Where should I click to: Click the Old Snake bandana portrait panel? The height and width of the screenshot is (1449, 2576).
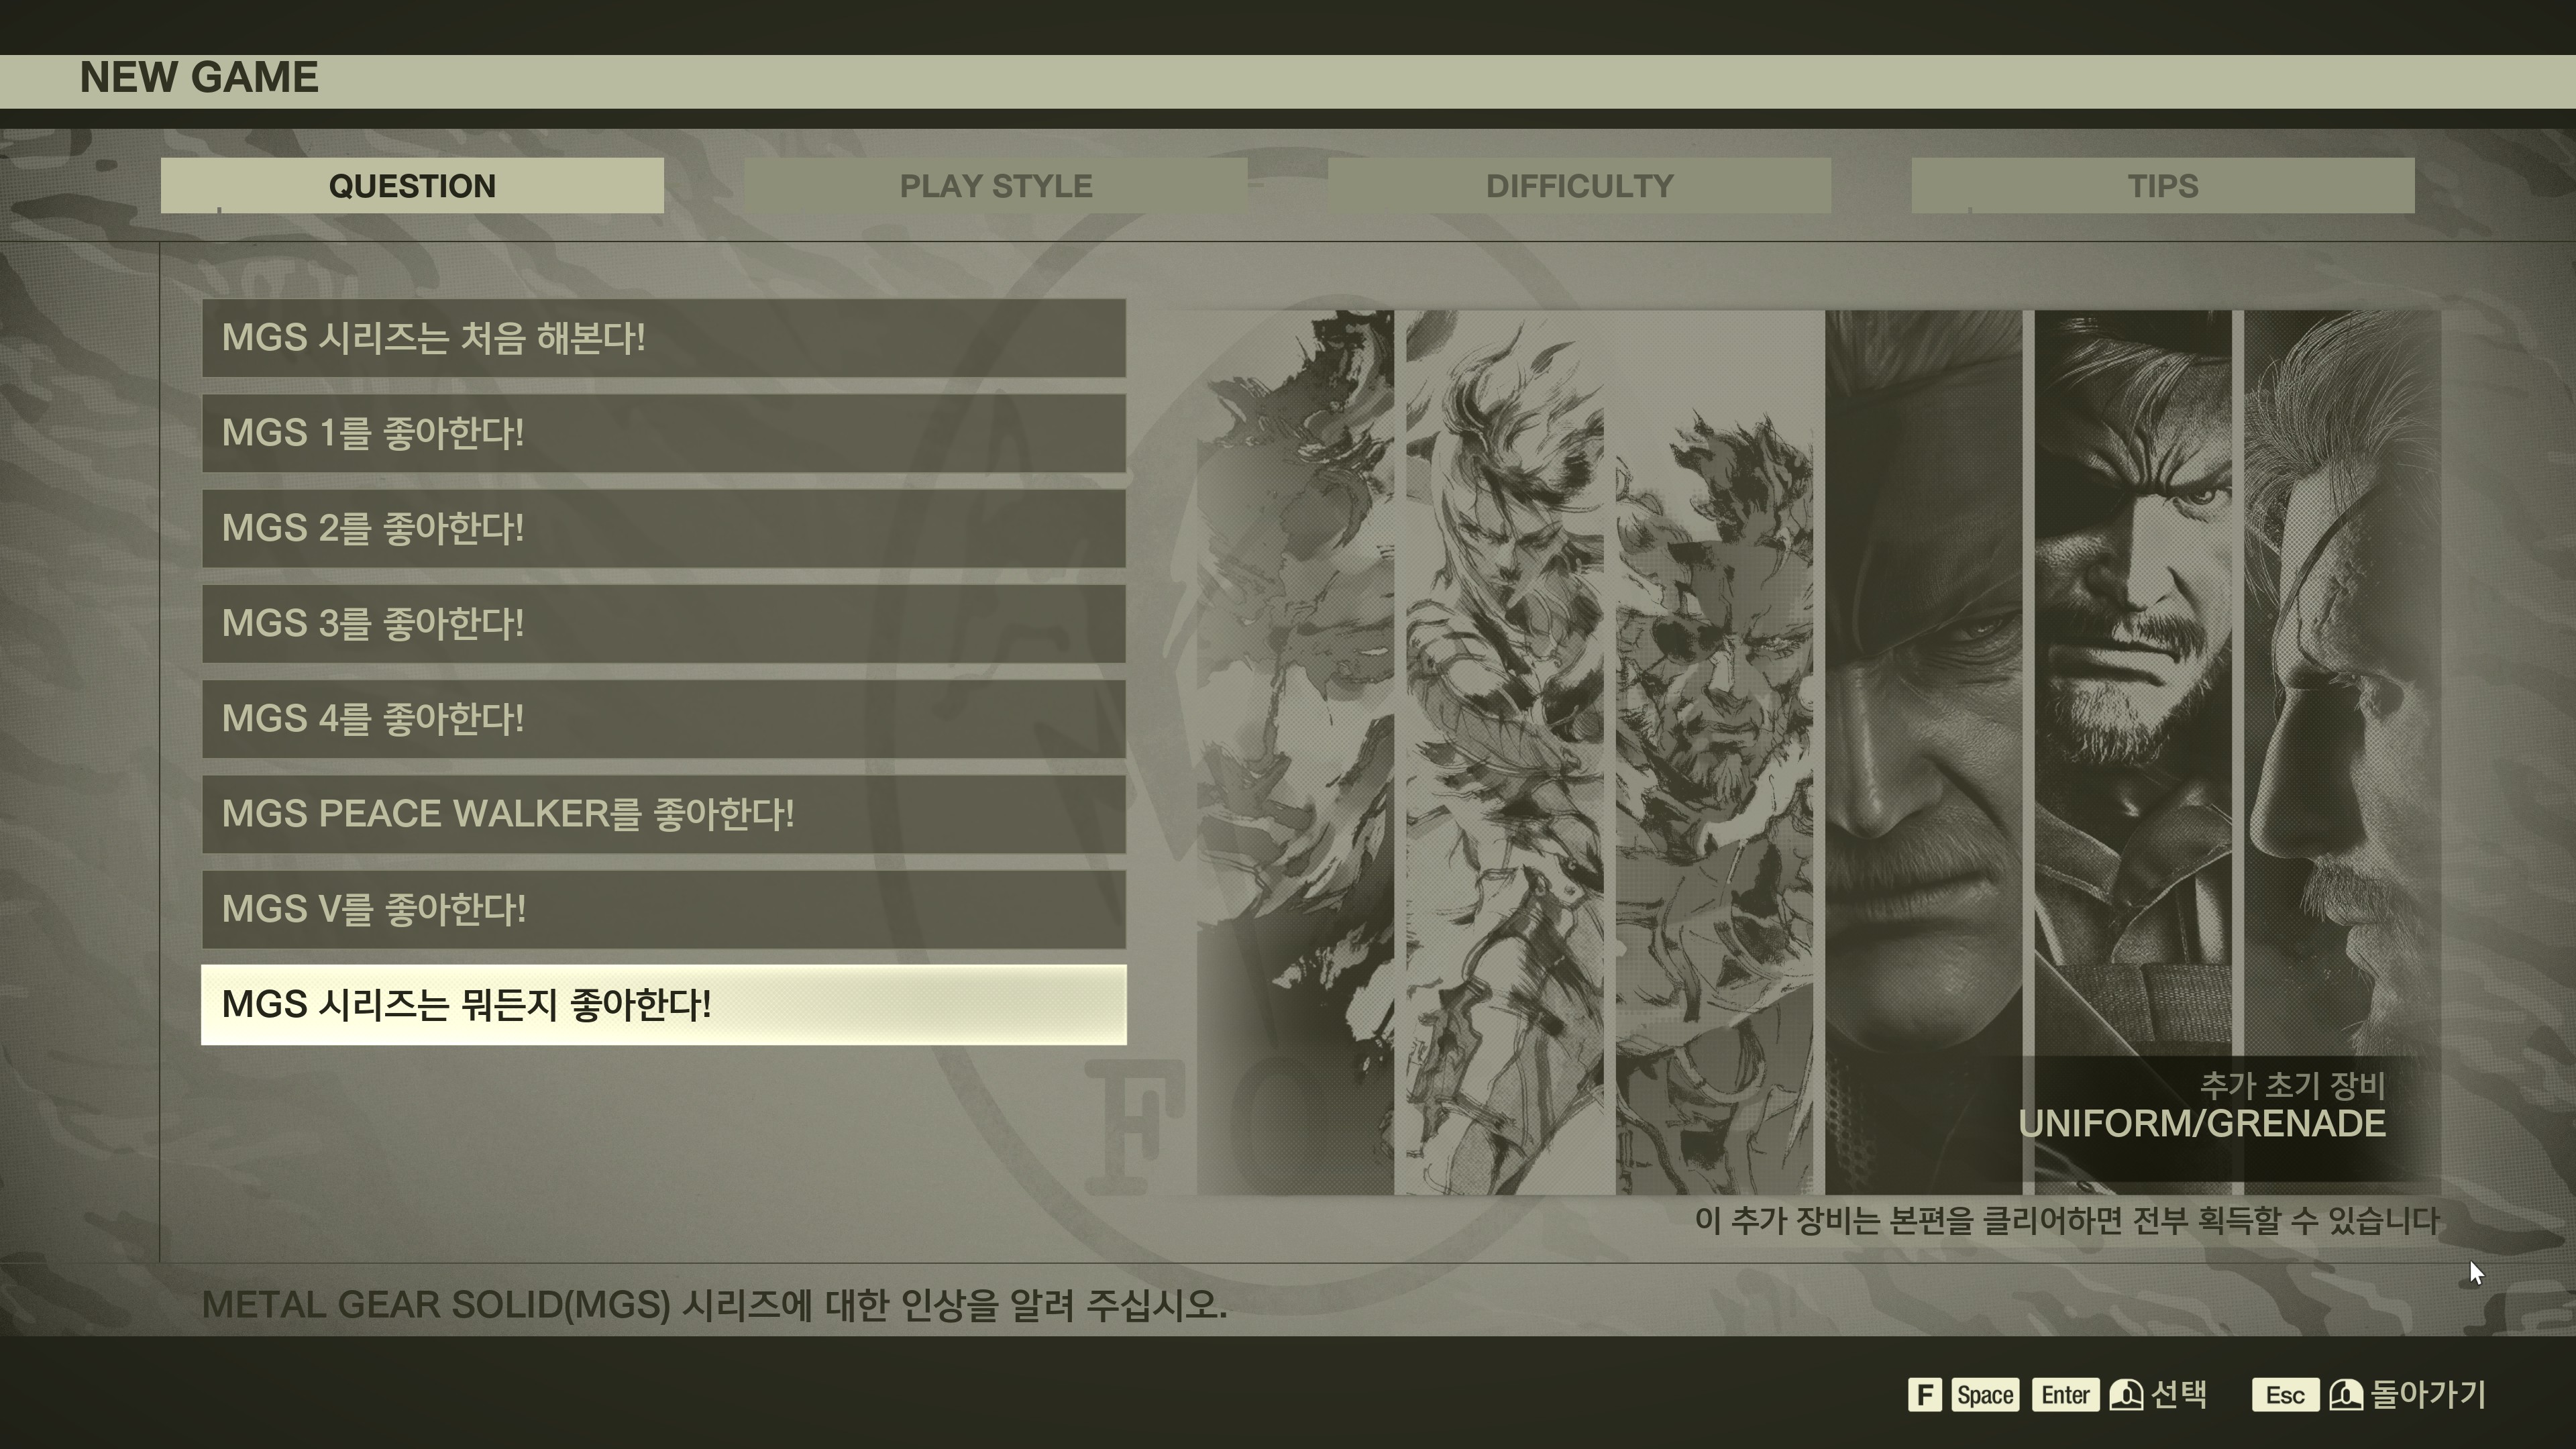(1923, 752)
